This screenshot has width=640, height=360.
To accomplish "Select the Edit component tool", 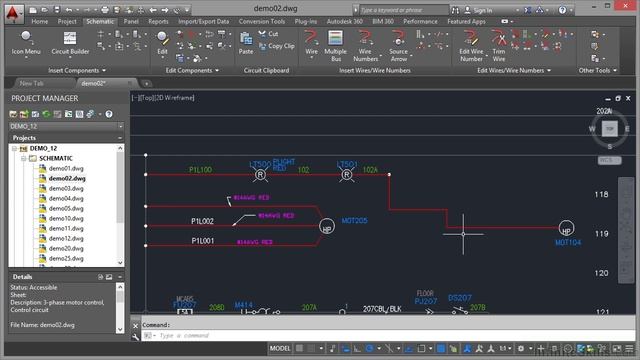I will (x=162, y=44).
